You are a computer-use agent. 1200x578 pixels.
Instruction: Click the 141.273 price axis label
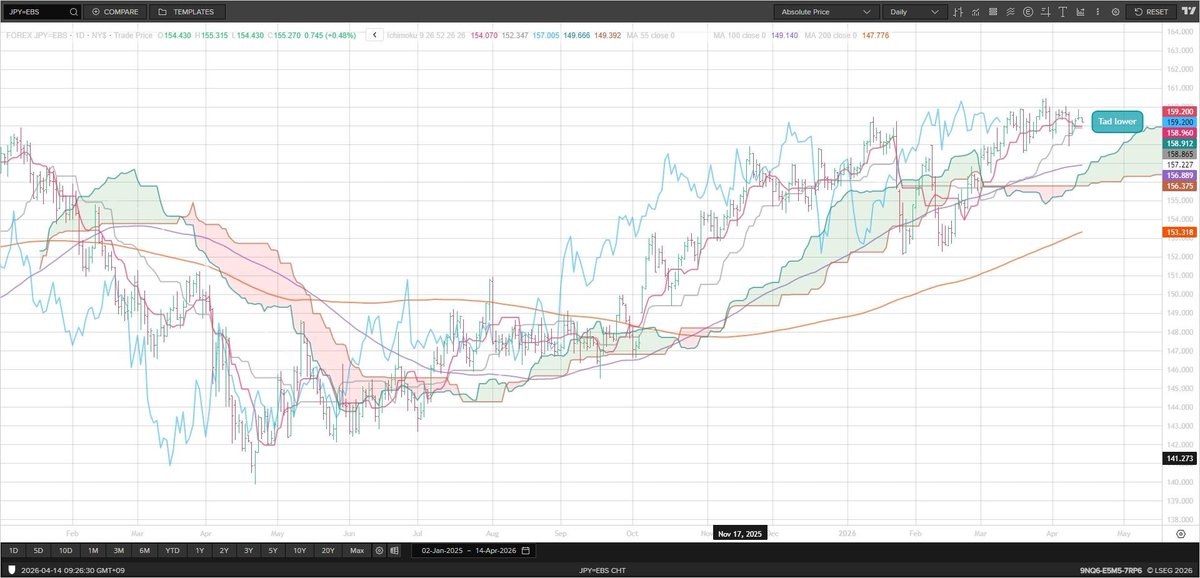pyautogui.click(x=1179, y=458)
